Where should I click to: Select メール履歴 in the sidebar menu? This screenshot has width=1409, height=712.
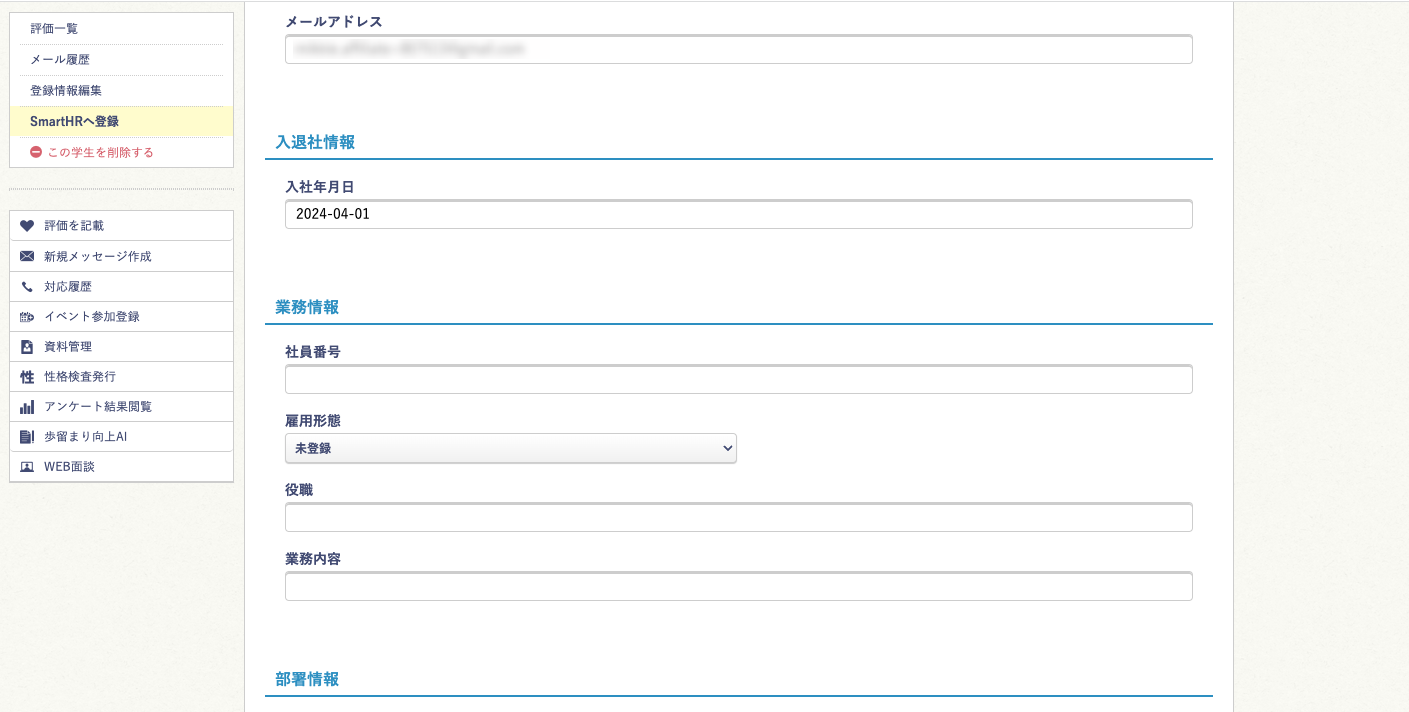pos(60,60)
